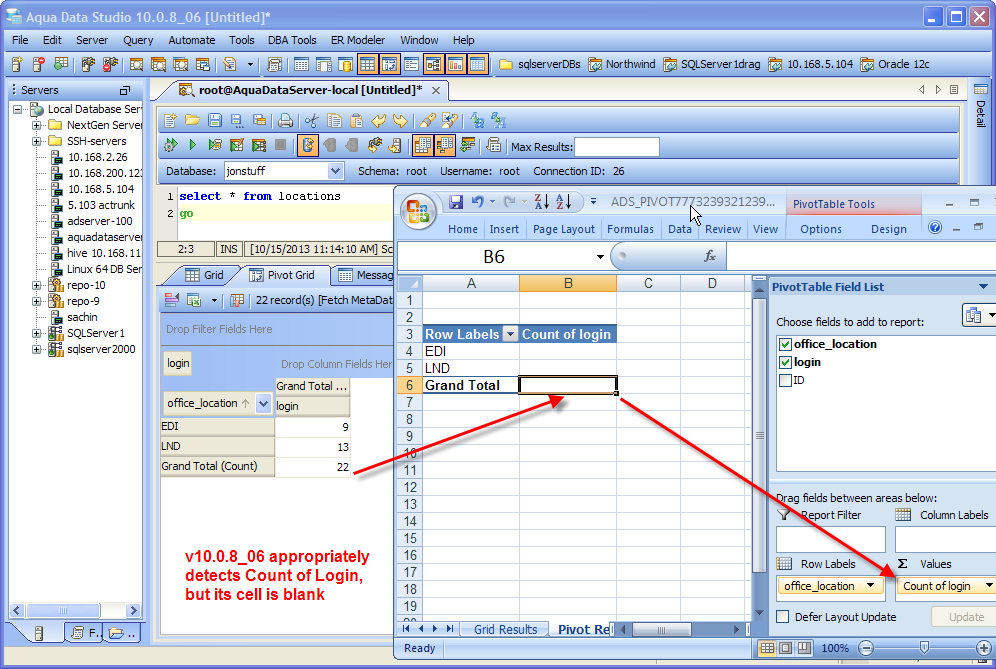The image size is (996, 669).
Task: Click Excel Office round button
Action: 418,211
